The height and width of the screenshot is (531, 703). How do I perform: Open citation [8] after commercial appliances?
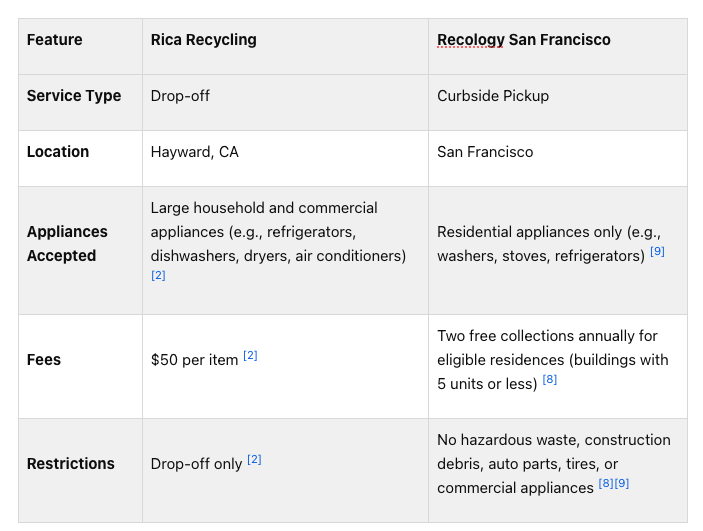click(x=606, y=483)
